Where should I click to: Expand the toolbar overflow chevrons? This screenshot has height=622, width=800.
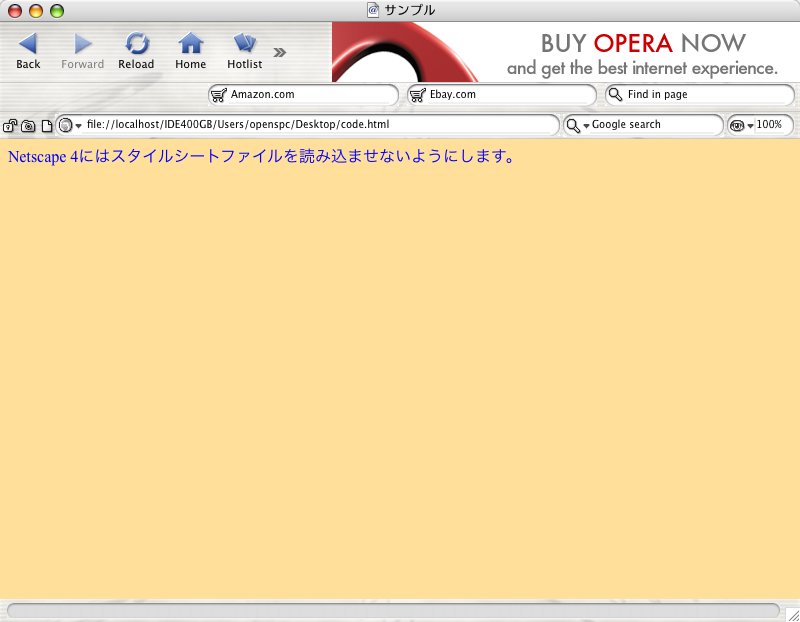[x=280, y=52]
